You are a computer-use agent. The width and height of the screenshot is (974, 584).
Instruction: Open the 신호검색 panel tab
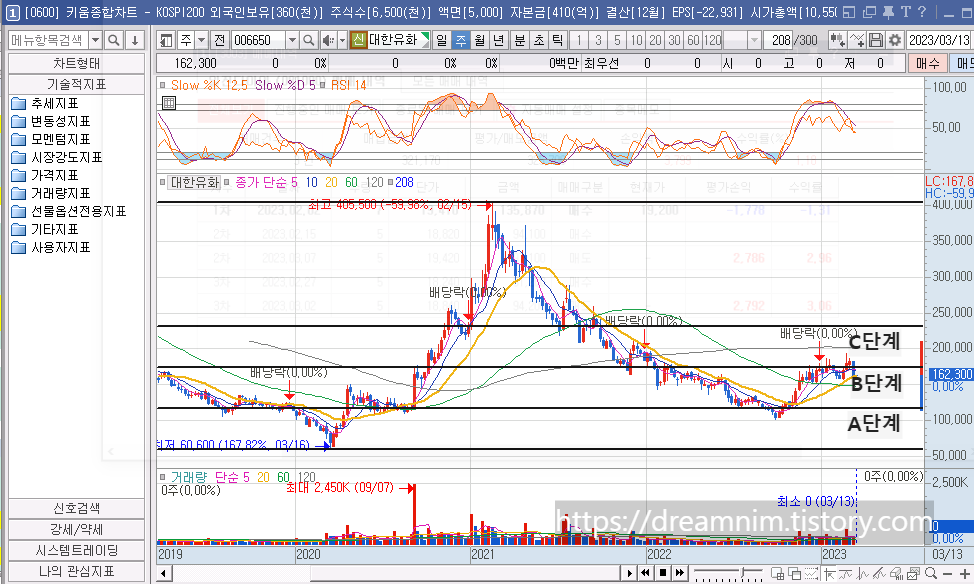(x=76, y=508)
